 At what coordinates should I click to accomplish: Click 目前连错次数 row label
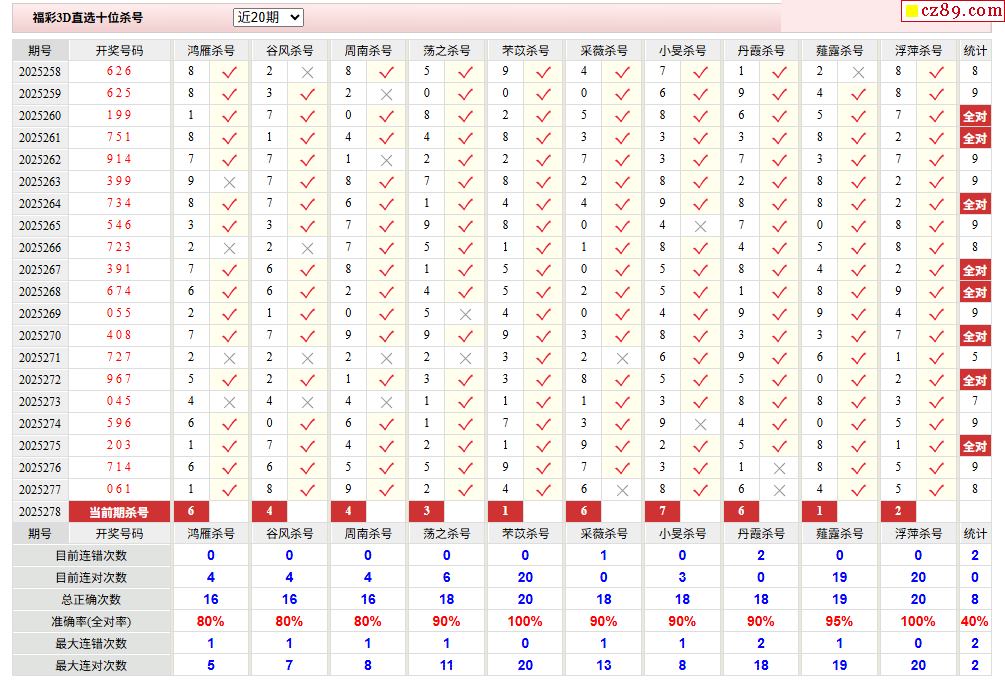click(91, 556)
